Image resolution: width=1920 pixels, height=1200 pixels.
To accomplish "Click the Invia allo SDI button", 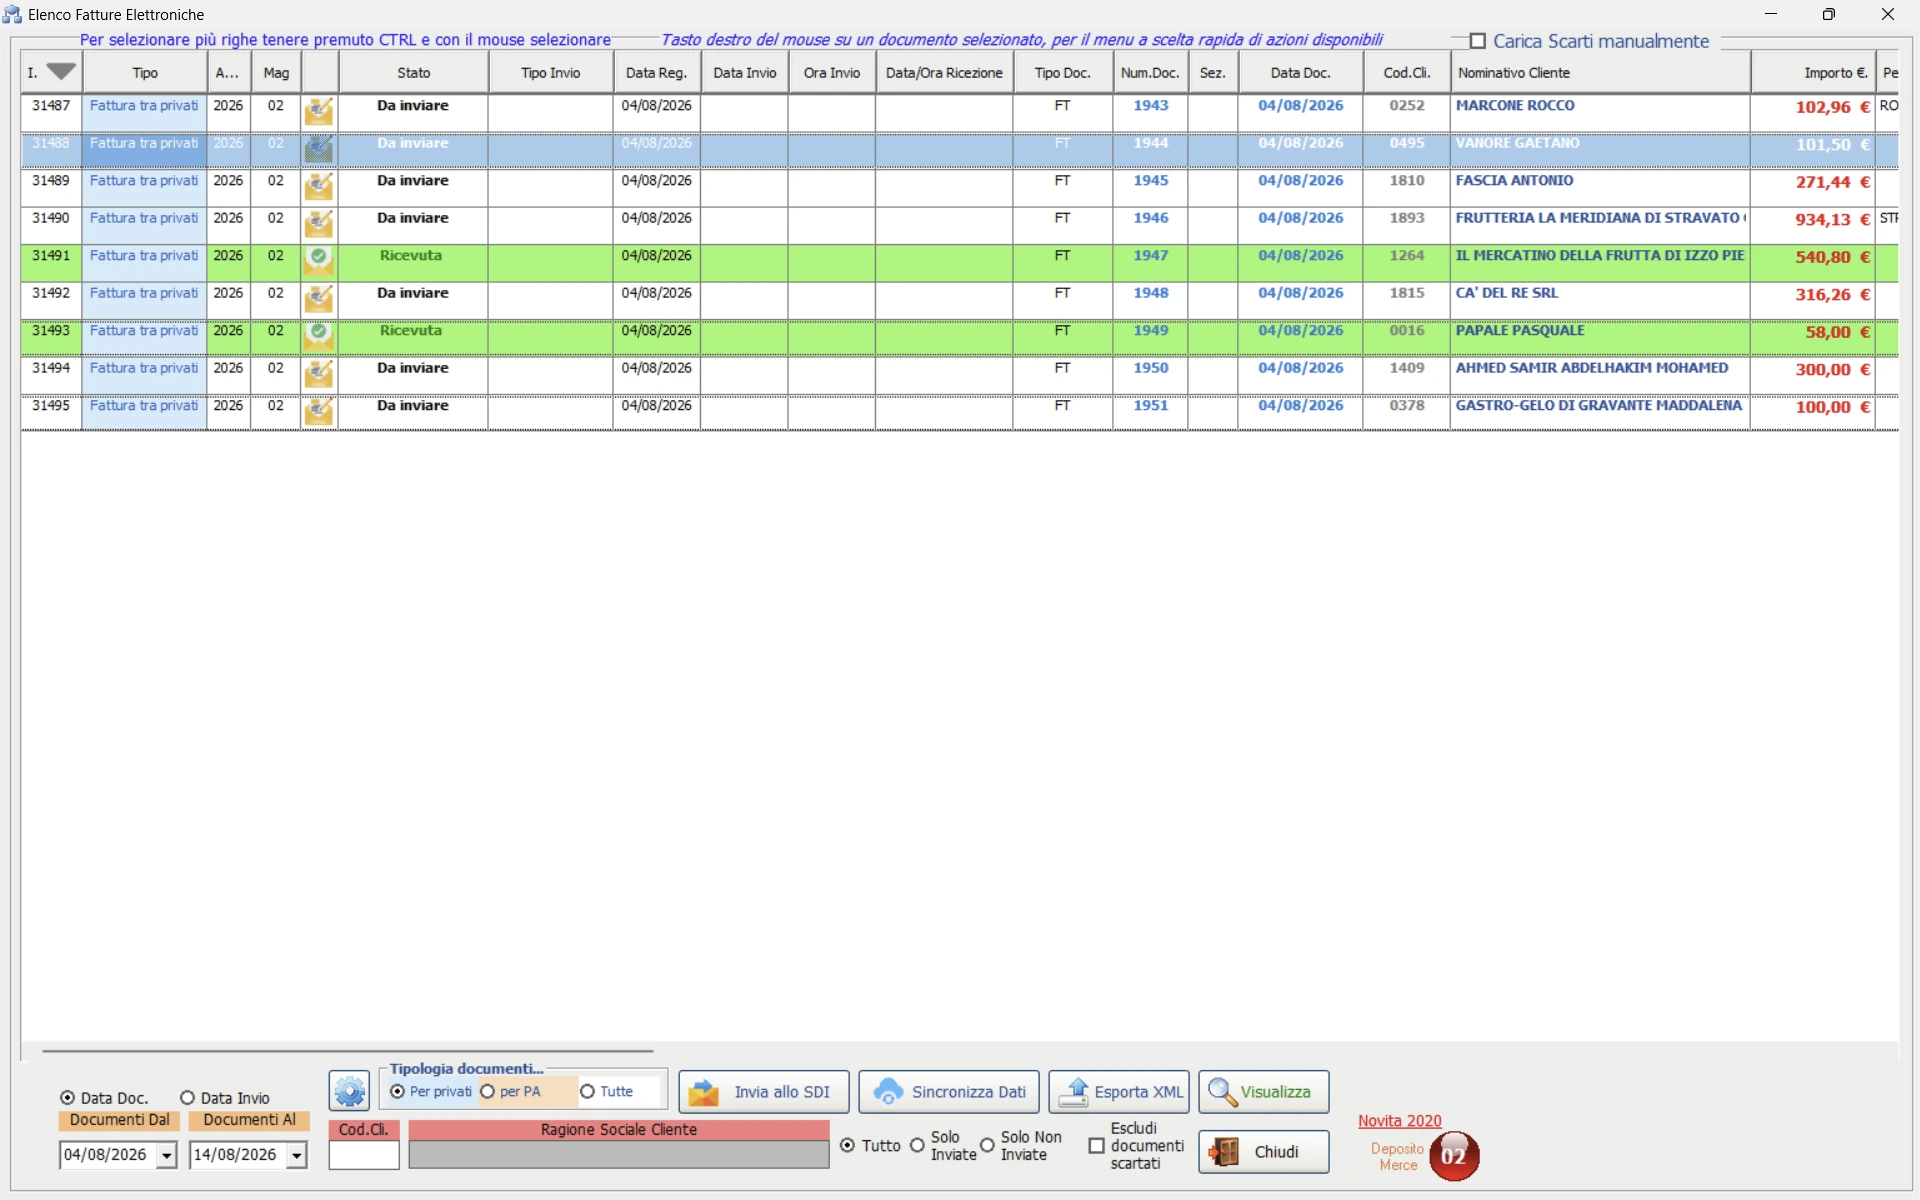I will 764,1092.
